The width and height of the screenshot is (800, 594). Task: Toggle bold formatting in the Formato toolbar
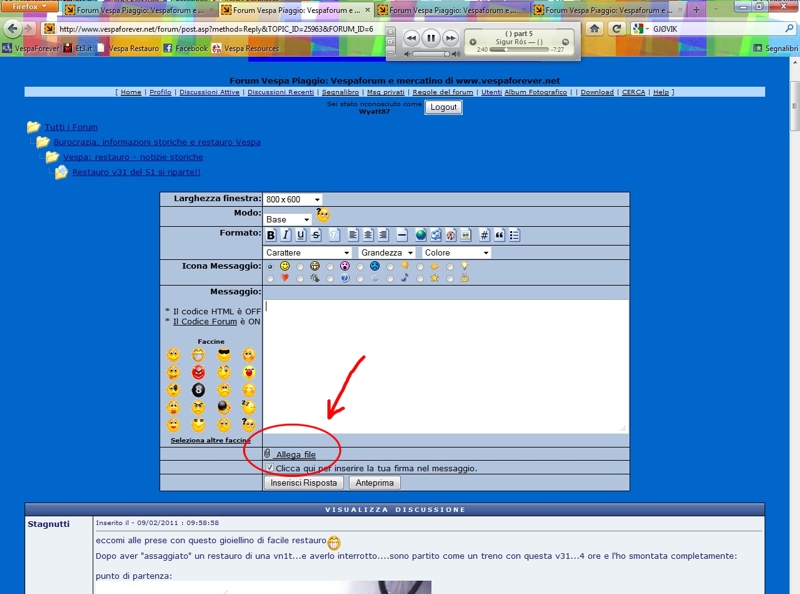pyautogui.click(x=271, y=235)
